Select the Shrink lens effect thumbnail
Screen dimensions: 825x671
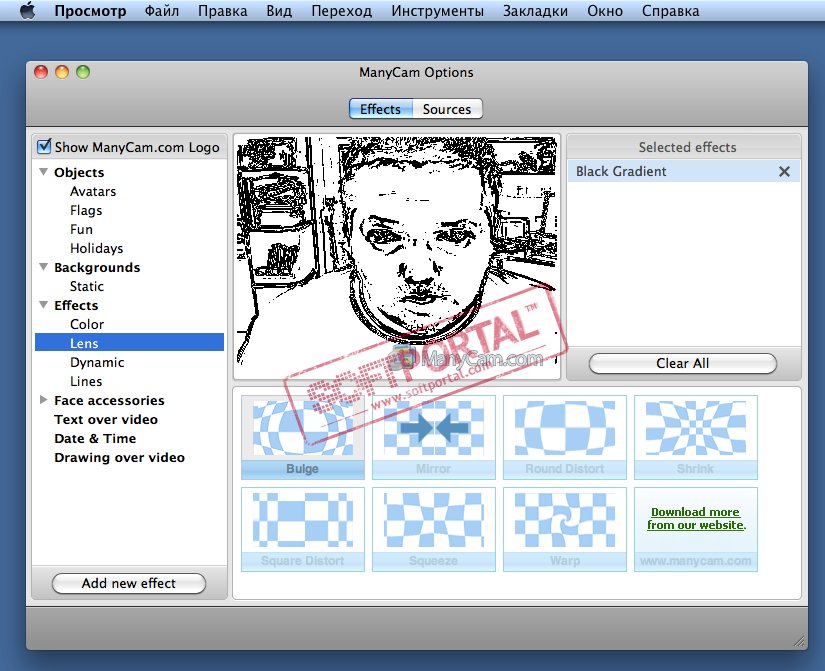pos(696,437)
